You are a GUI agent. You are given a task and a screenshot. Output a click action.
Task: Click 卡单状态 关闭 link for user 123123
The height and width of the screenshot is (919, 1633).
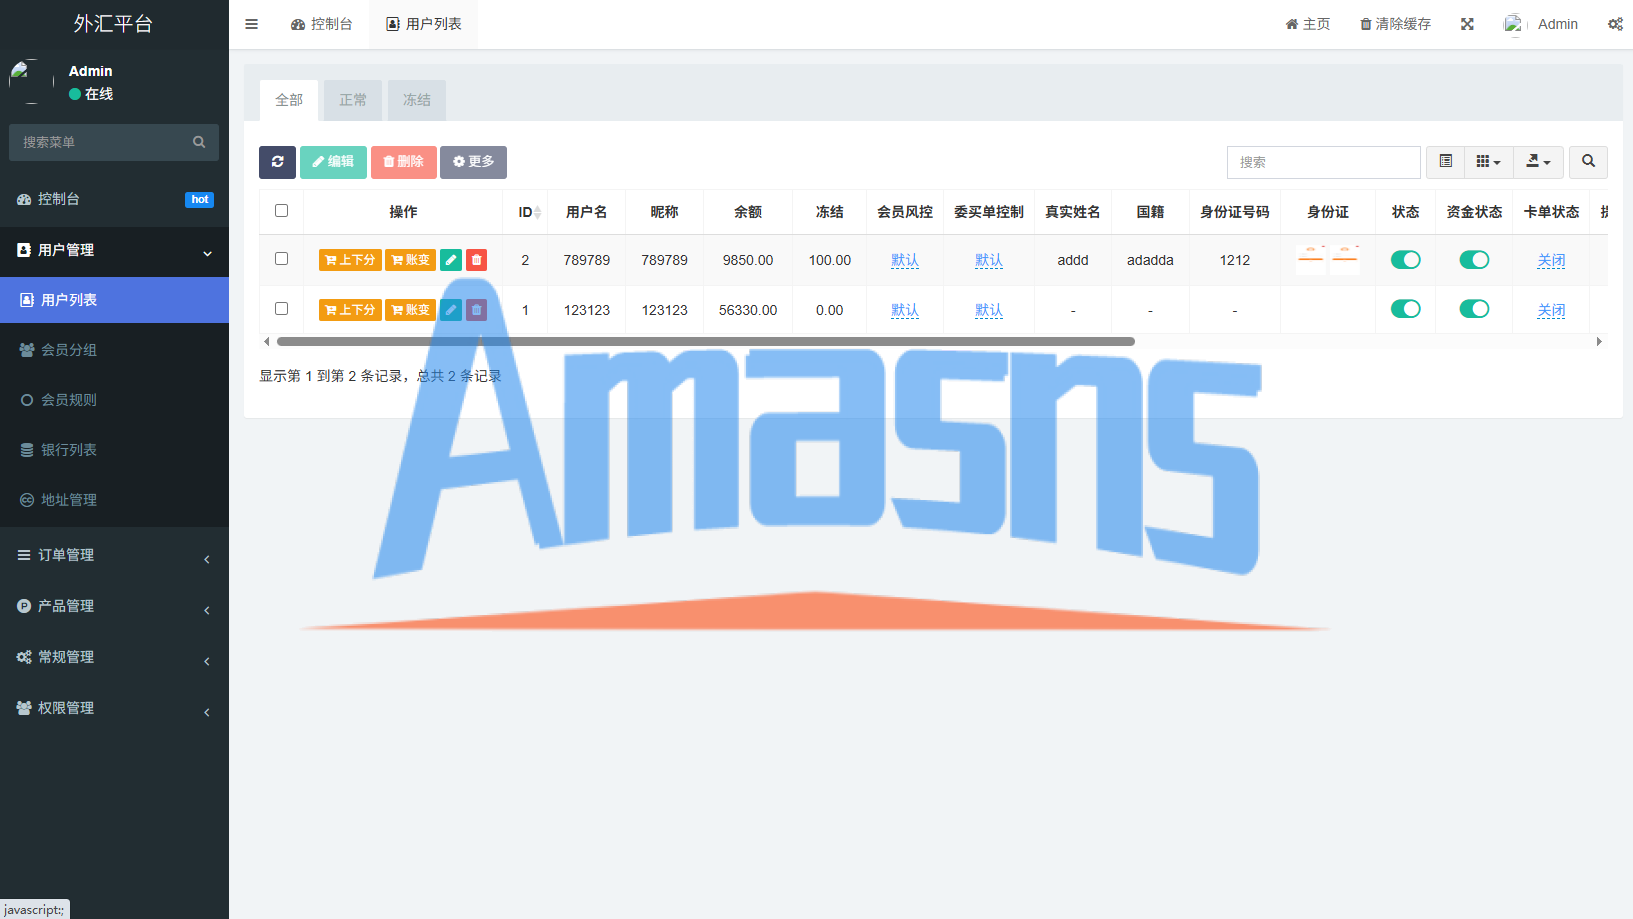1551,310
